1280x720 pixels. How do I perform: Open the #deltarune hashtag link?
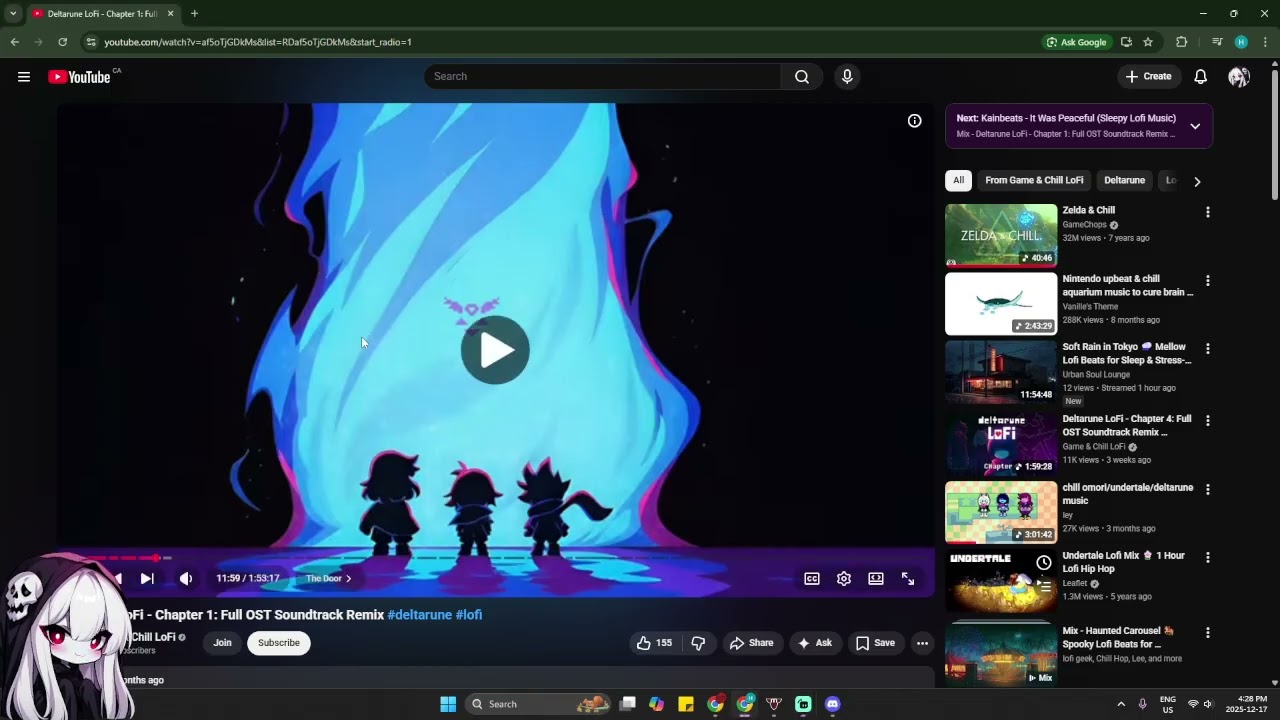coord(420,615)
